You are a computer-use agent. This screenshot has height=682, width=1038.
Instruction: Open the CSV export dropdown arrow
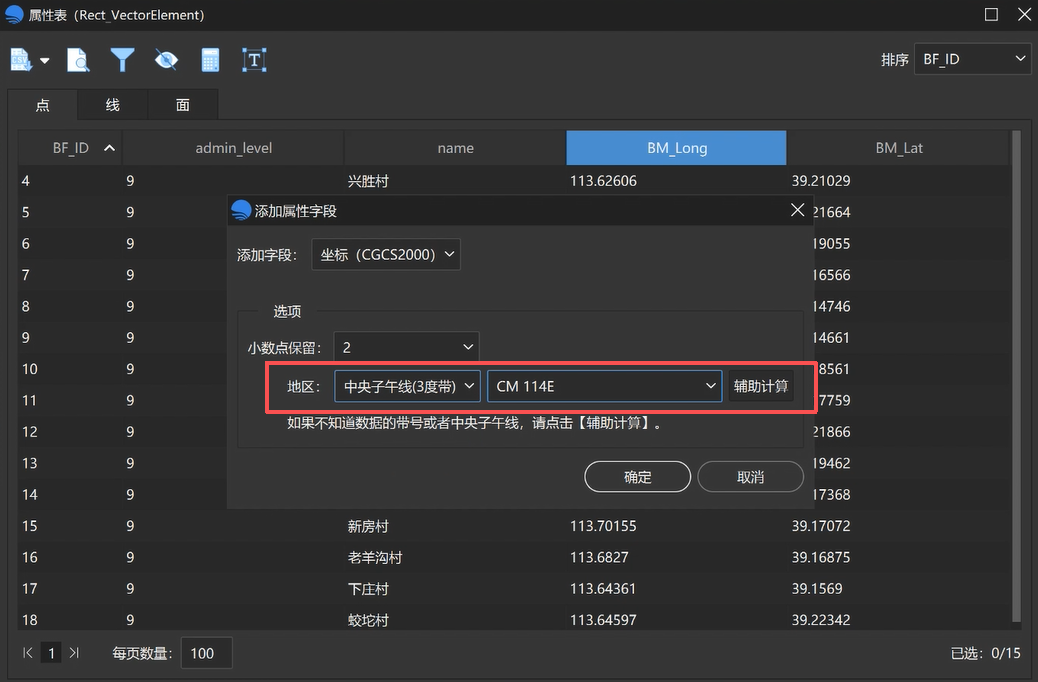point(44,60)
